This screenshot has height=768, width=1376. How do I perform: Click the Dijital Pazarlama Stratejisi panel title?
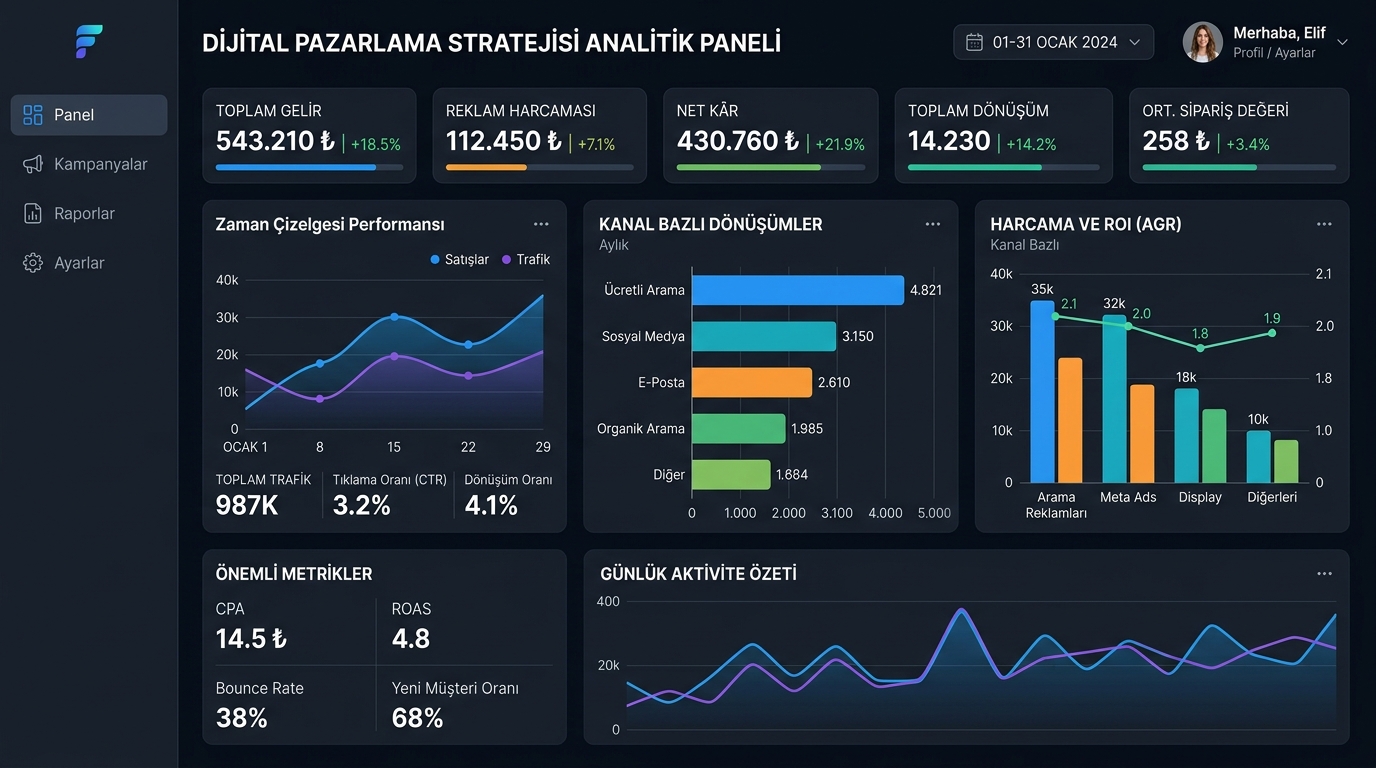(x=491, y=43)
